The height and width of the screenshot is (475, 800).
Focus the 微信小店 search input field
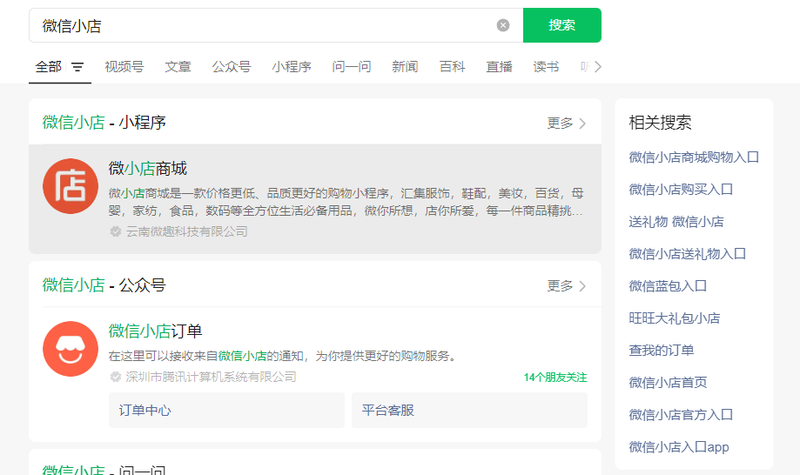pos(263,25)
